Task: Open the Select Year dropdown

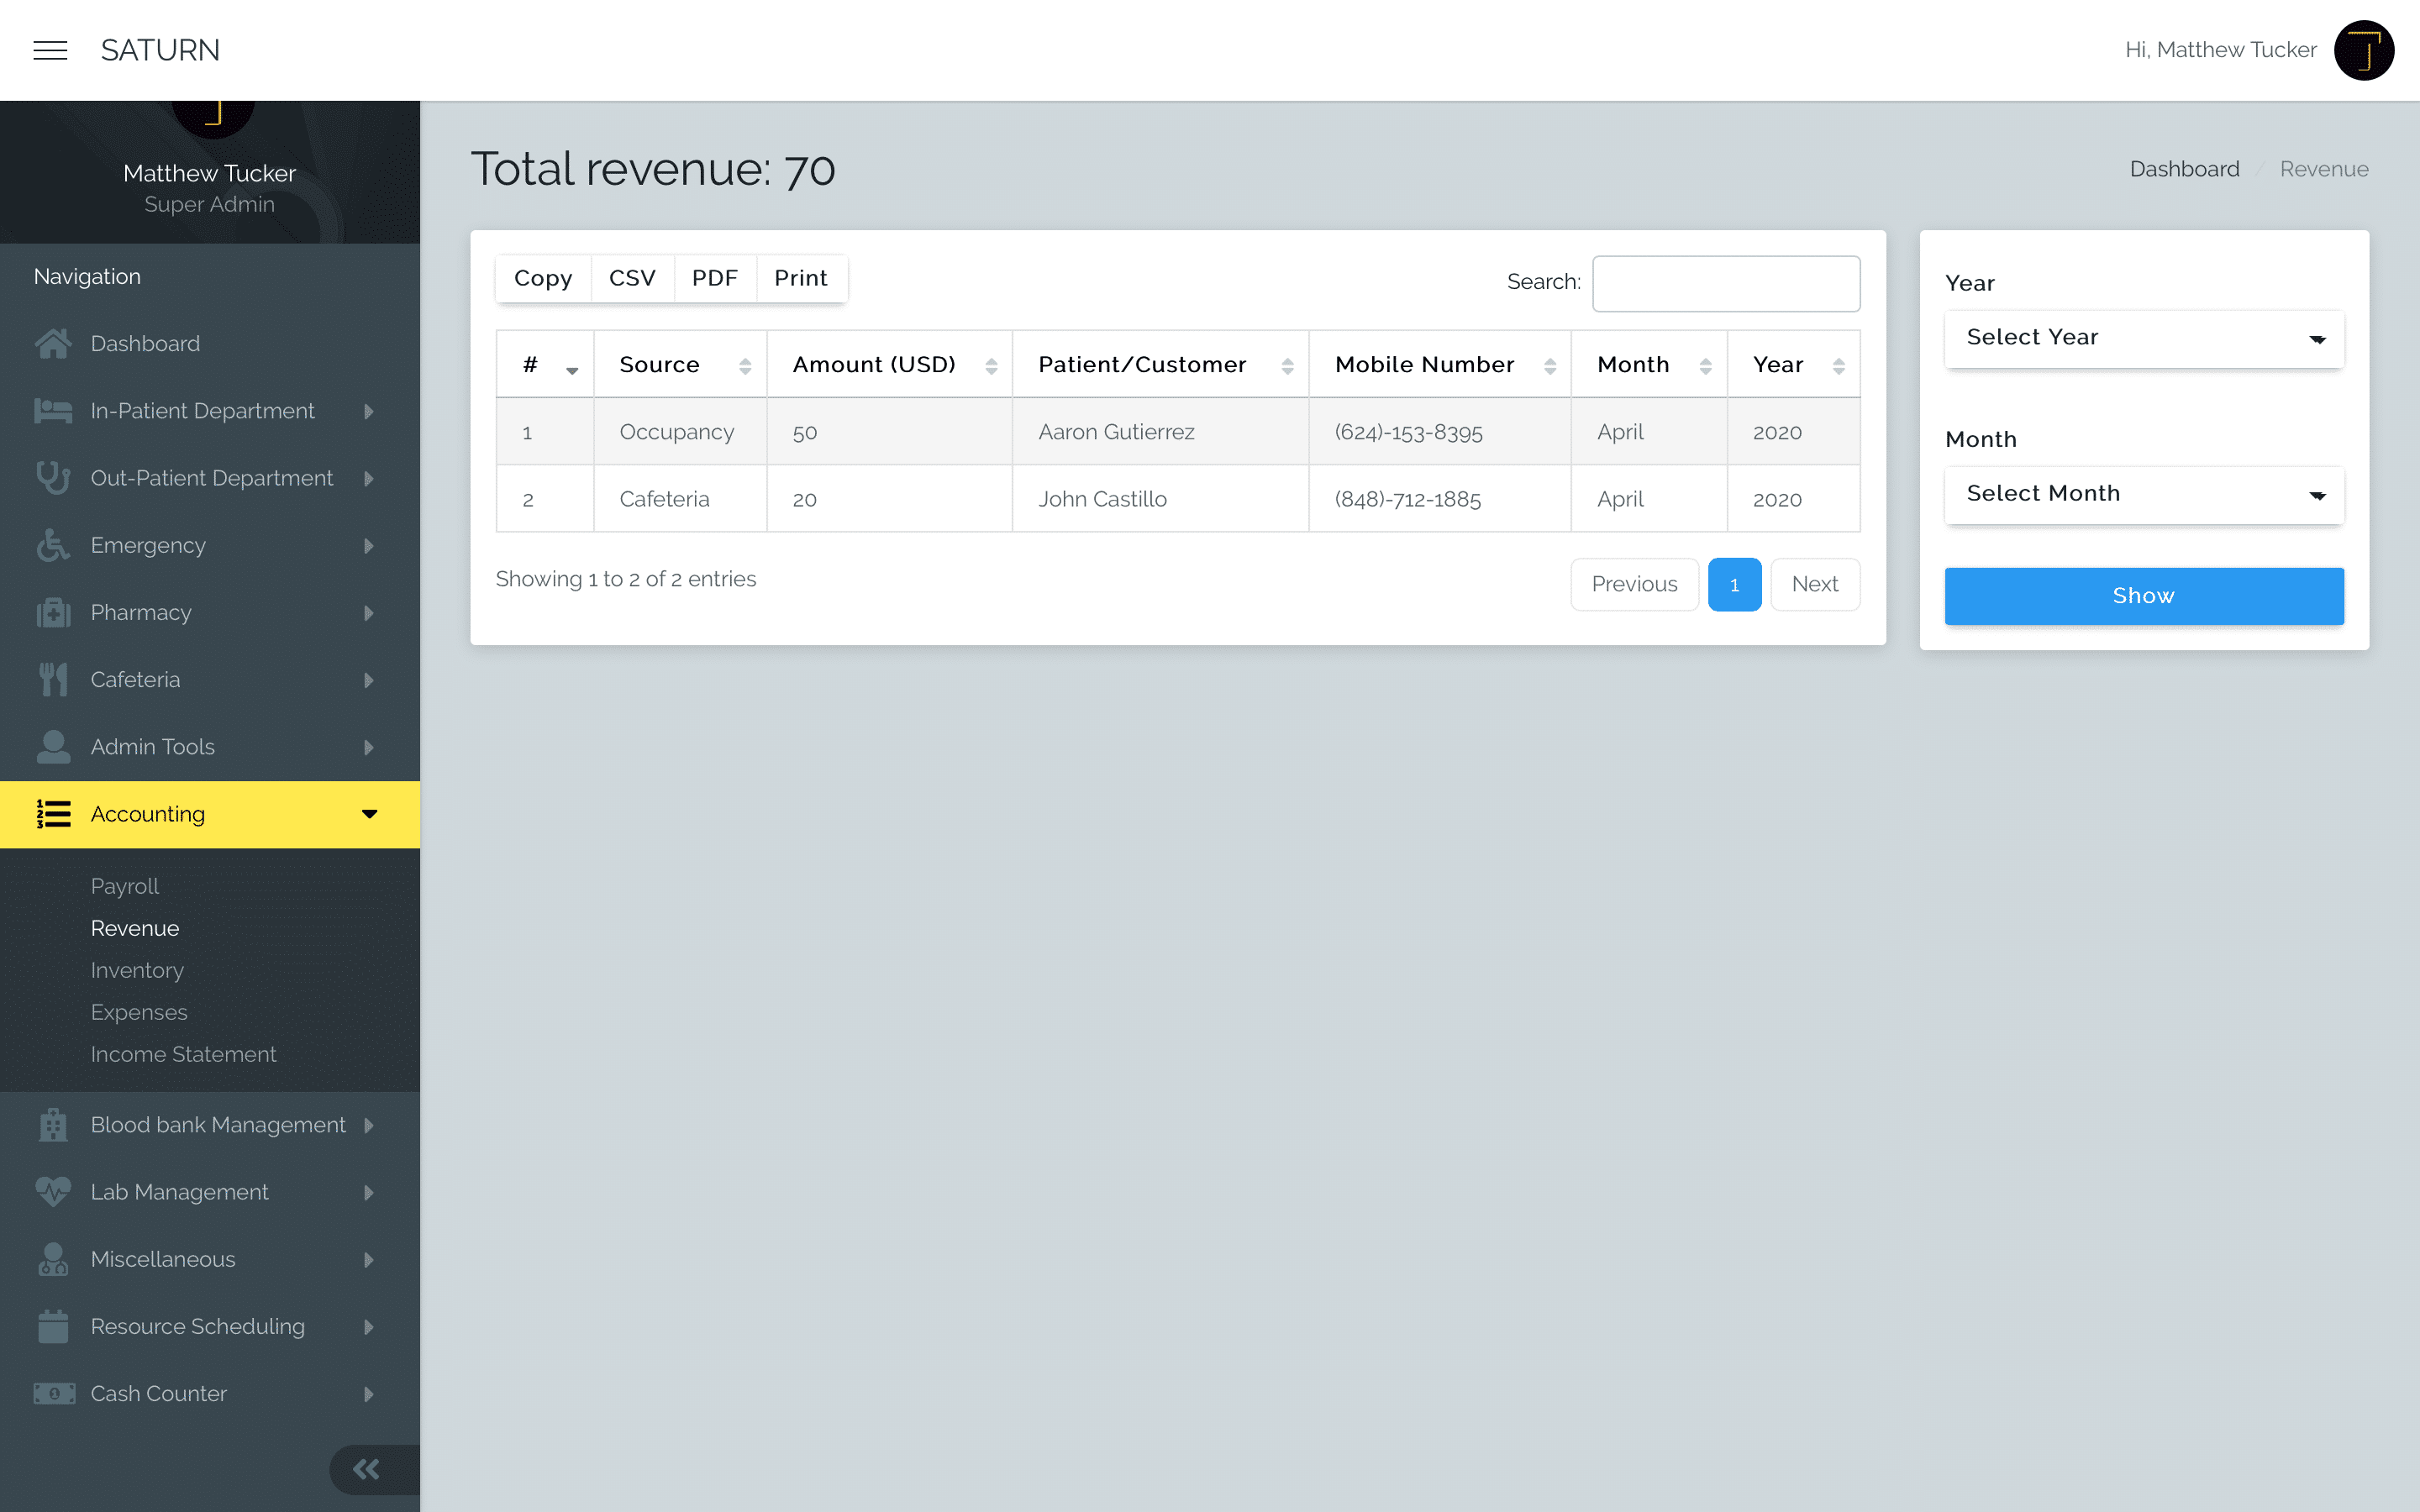Action: coord(2143,339)
